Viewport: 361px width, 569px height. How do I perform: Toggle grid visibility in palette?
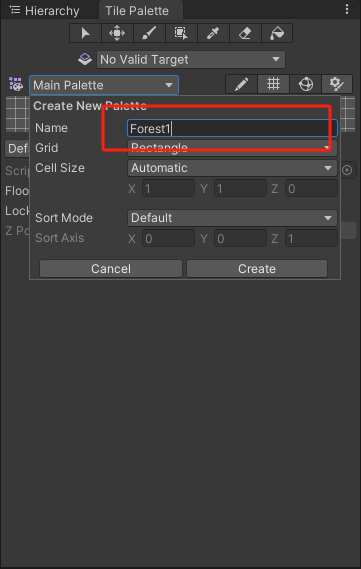pyautogui.click(x=273, y=85)
